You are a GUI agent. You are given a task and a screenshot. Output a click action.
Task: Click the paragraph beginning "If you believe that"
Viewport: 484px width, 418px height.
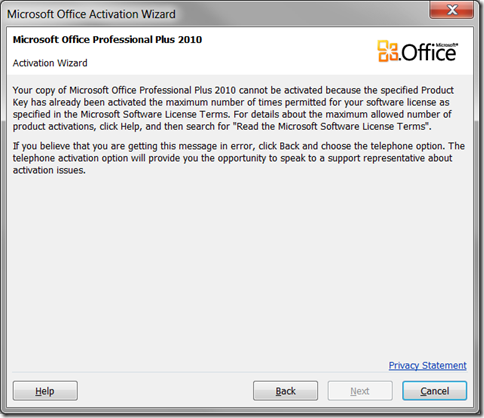click(x=239, y=158)
